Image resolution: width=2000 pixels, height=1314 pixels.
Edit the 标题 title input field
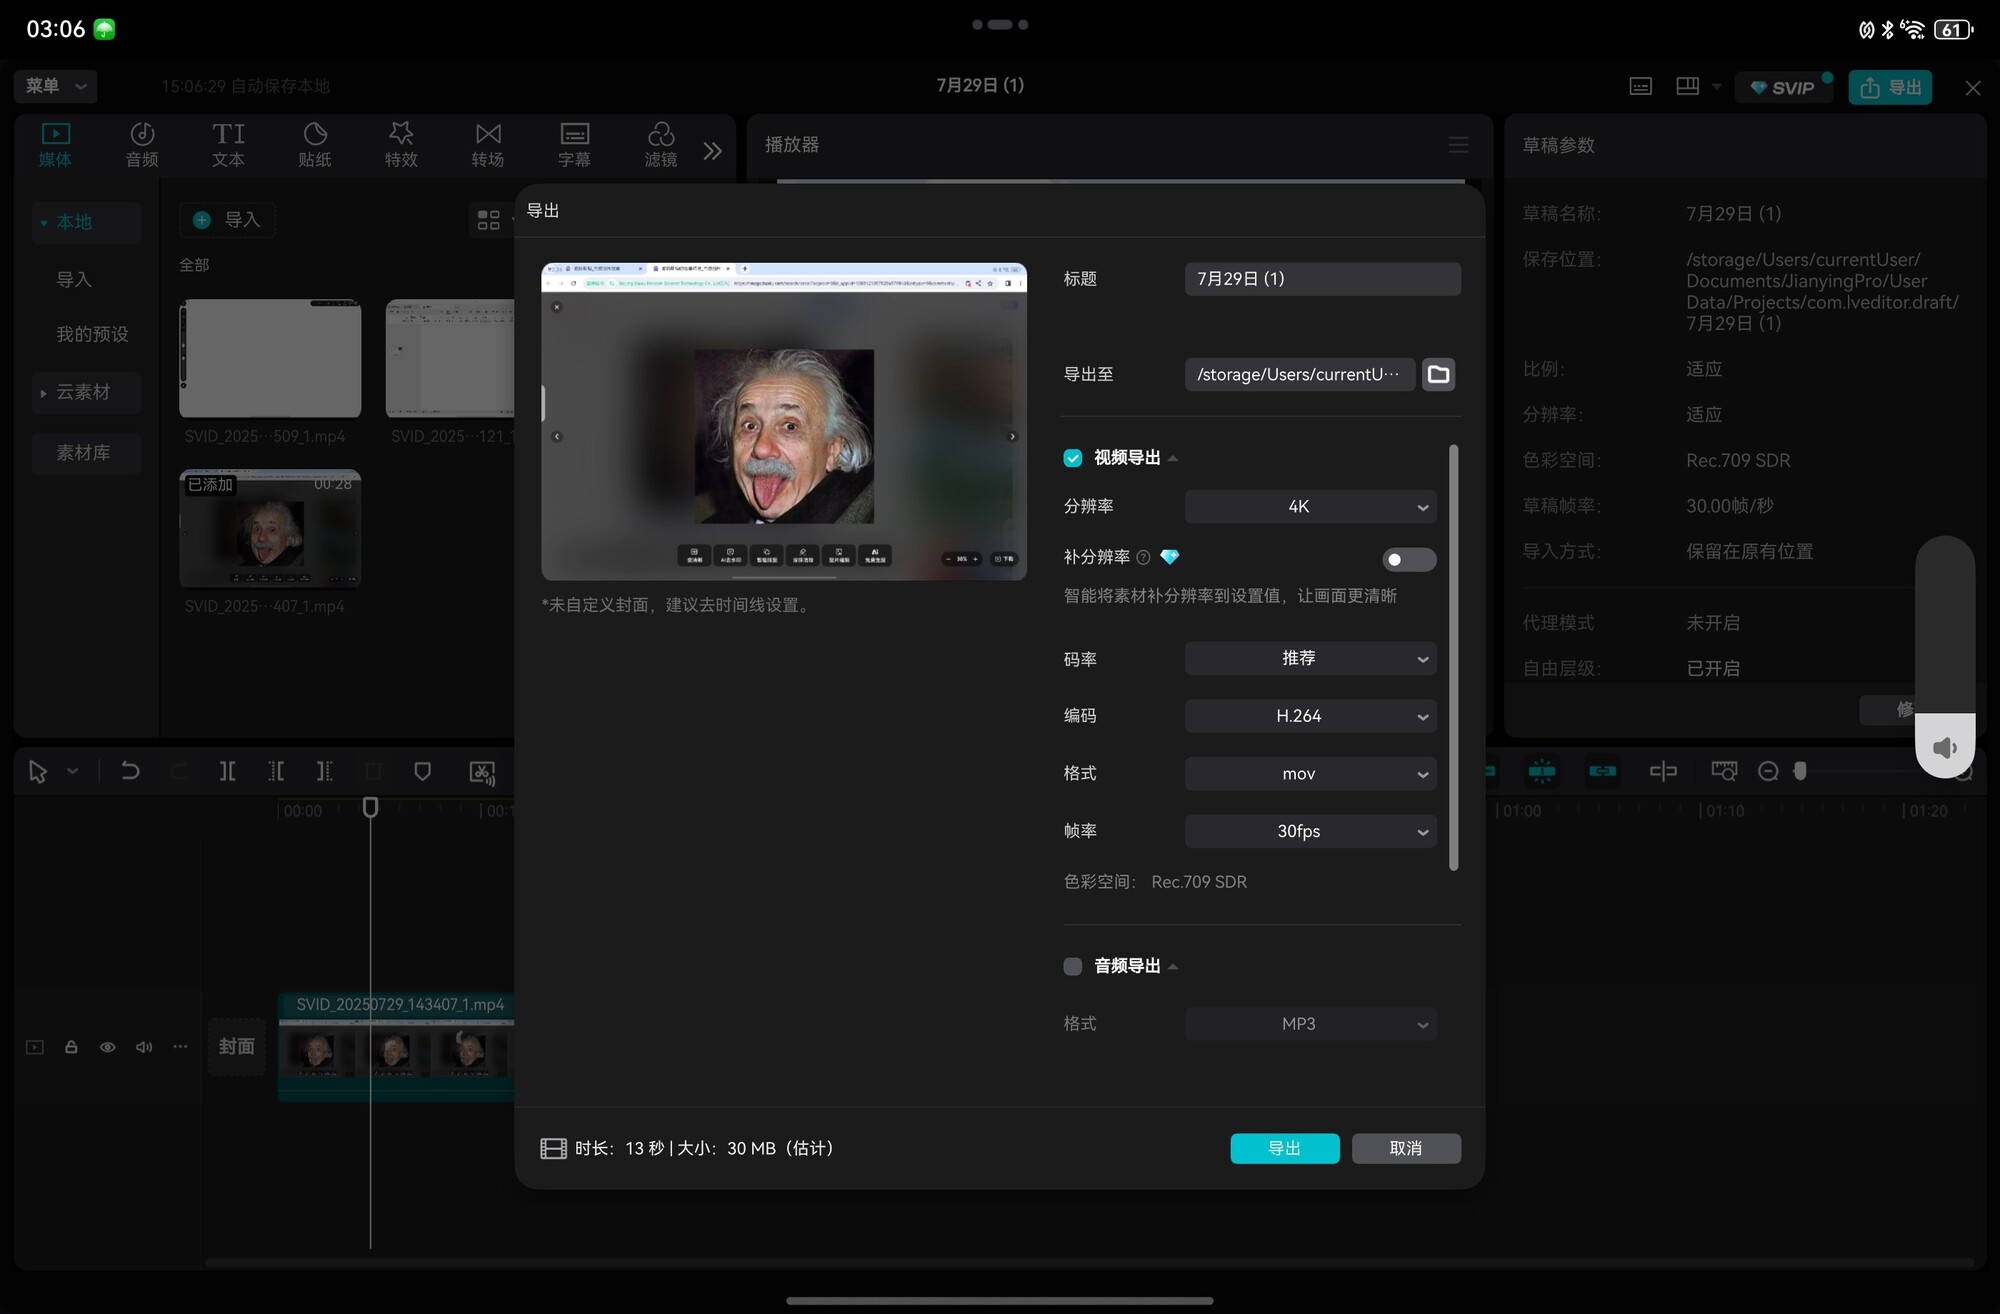(1323, 279)
